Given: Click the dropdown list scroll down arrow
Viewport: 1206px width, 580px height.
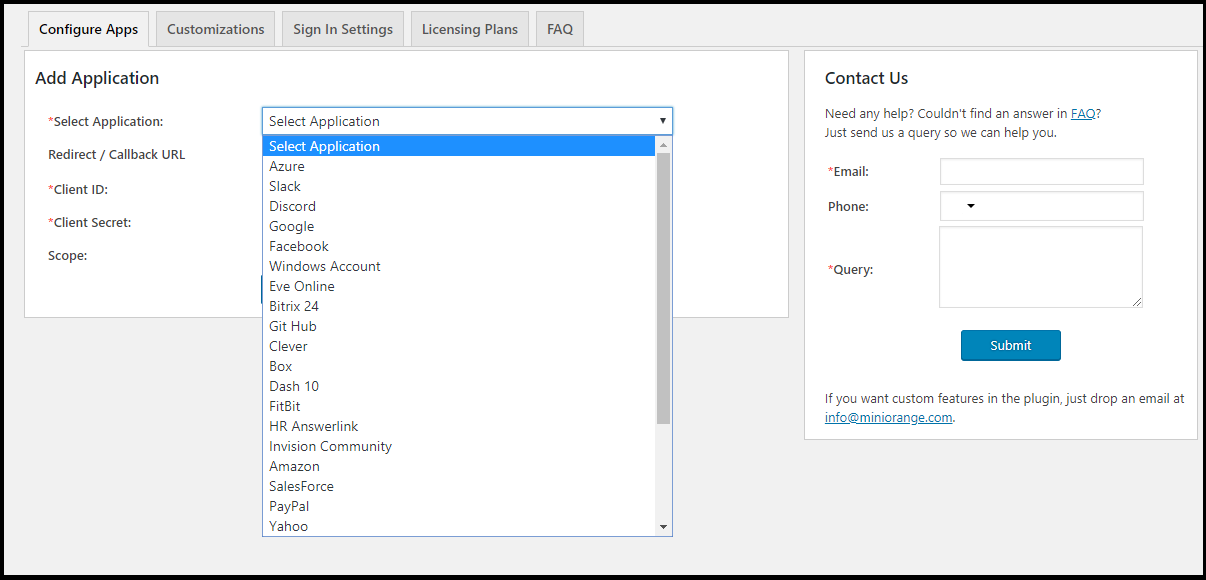Looking at the screenshot, I should tap(663, 527).
